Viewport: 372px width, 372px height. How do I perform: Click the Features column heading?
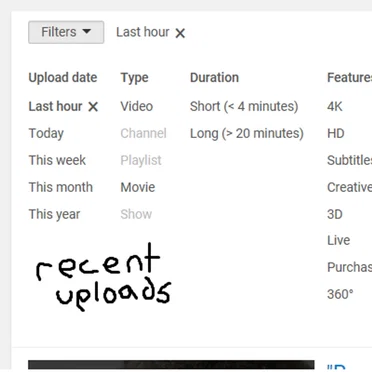click(349, 78)
